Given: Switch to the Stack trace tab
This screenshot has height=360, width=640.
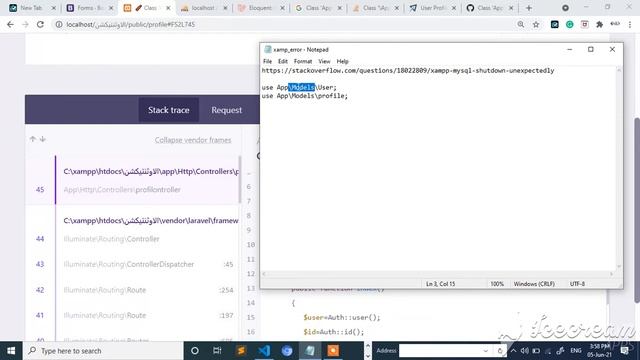Looking at the screenshot, I should click(x=169, y=110).
